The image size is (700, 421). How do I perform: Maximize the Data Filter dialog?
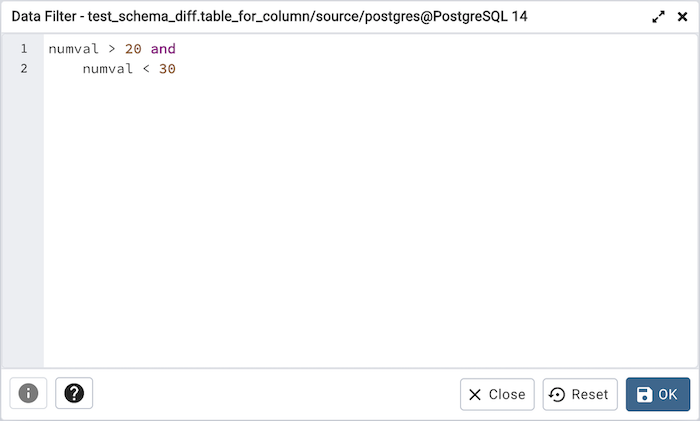(x=659, y=17)
